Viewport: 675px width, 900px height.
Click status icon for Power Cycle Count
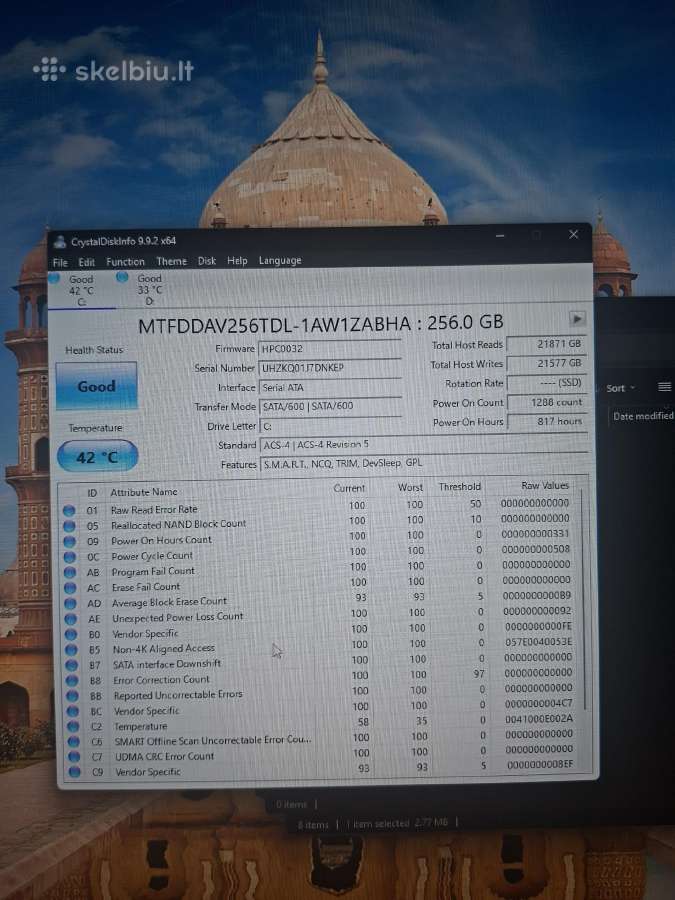[70, 557]
